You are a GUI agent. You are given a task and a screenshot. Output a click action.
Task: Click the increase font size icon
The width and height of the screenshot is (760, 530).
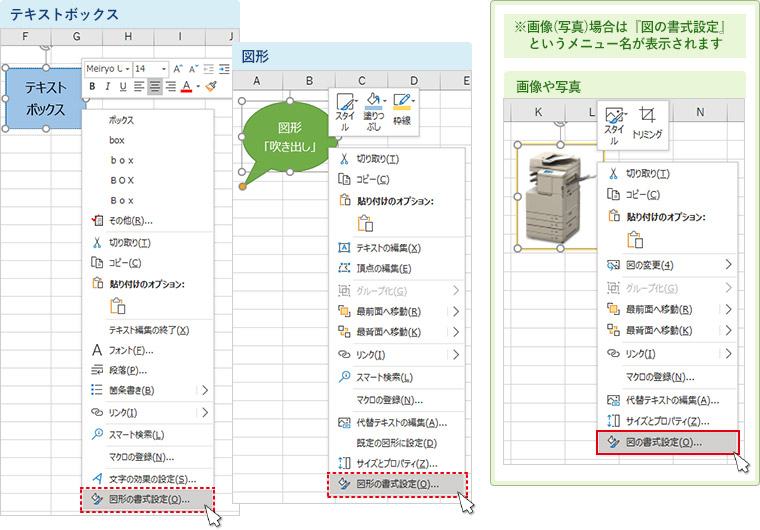tap(179, 68)
